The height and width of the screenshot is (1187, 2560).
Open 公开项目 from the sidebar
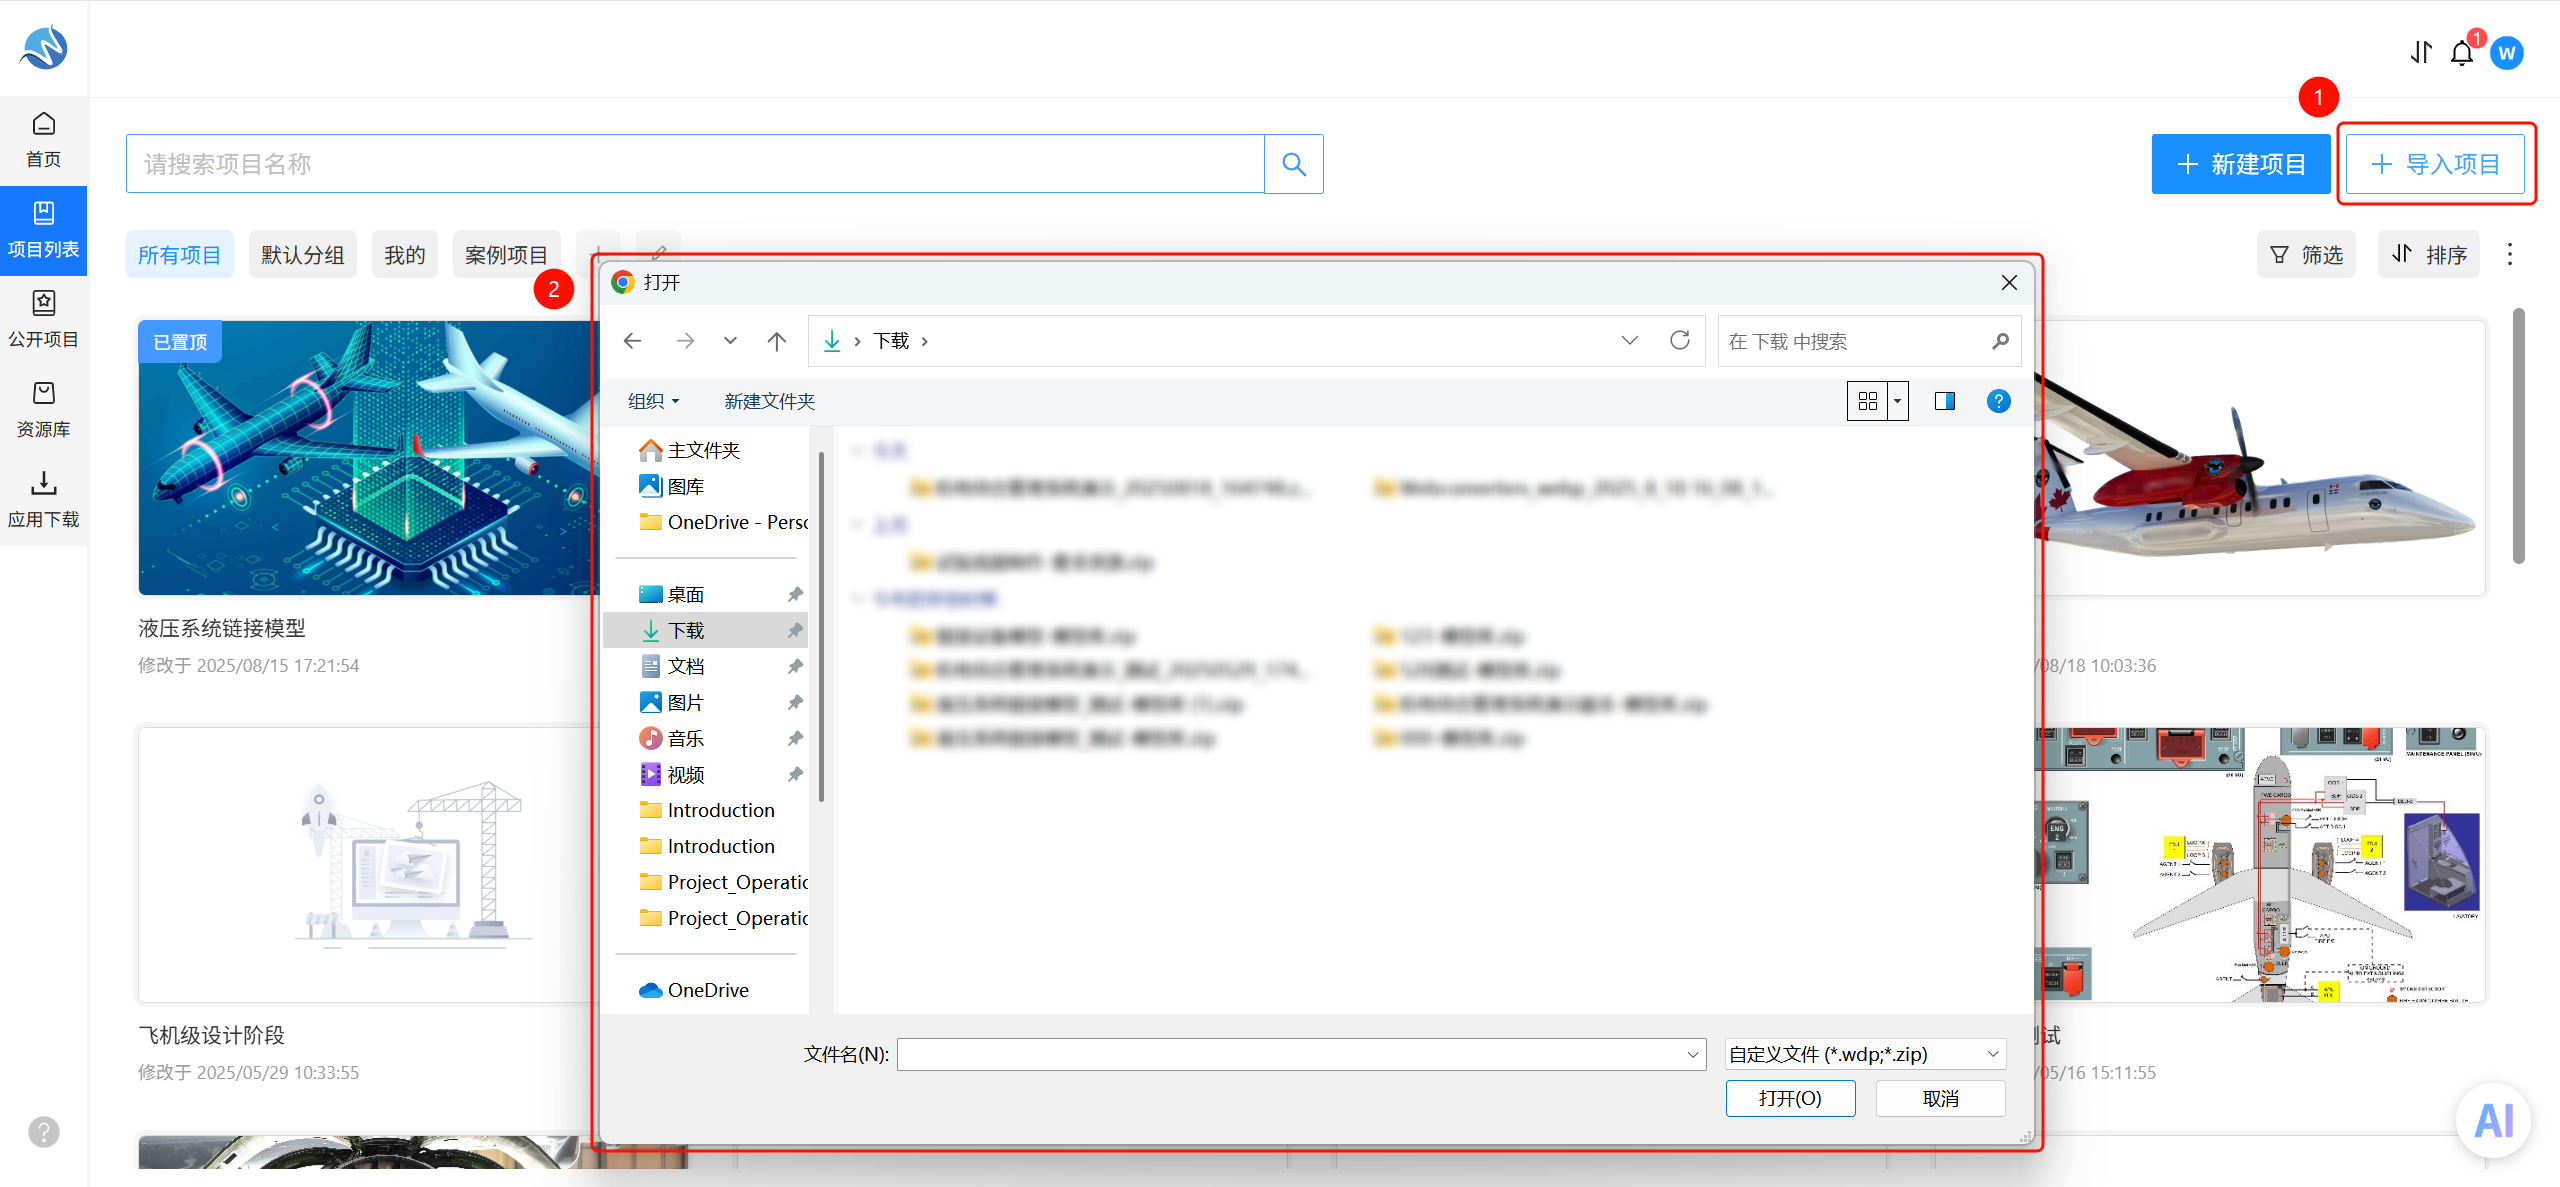tap(43, 320)
